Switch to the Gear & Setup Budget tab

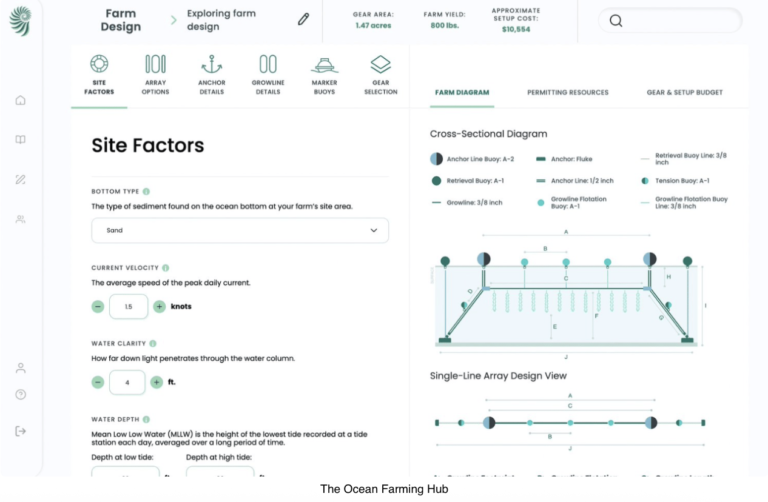[684, 93]
